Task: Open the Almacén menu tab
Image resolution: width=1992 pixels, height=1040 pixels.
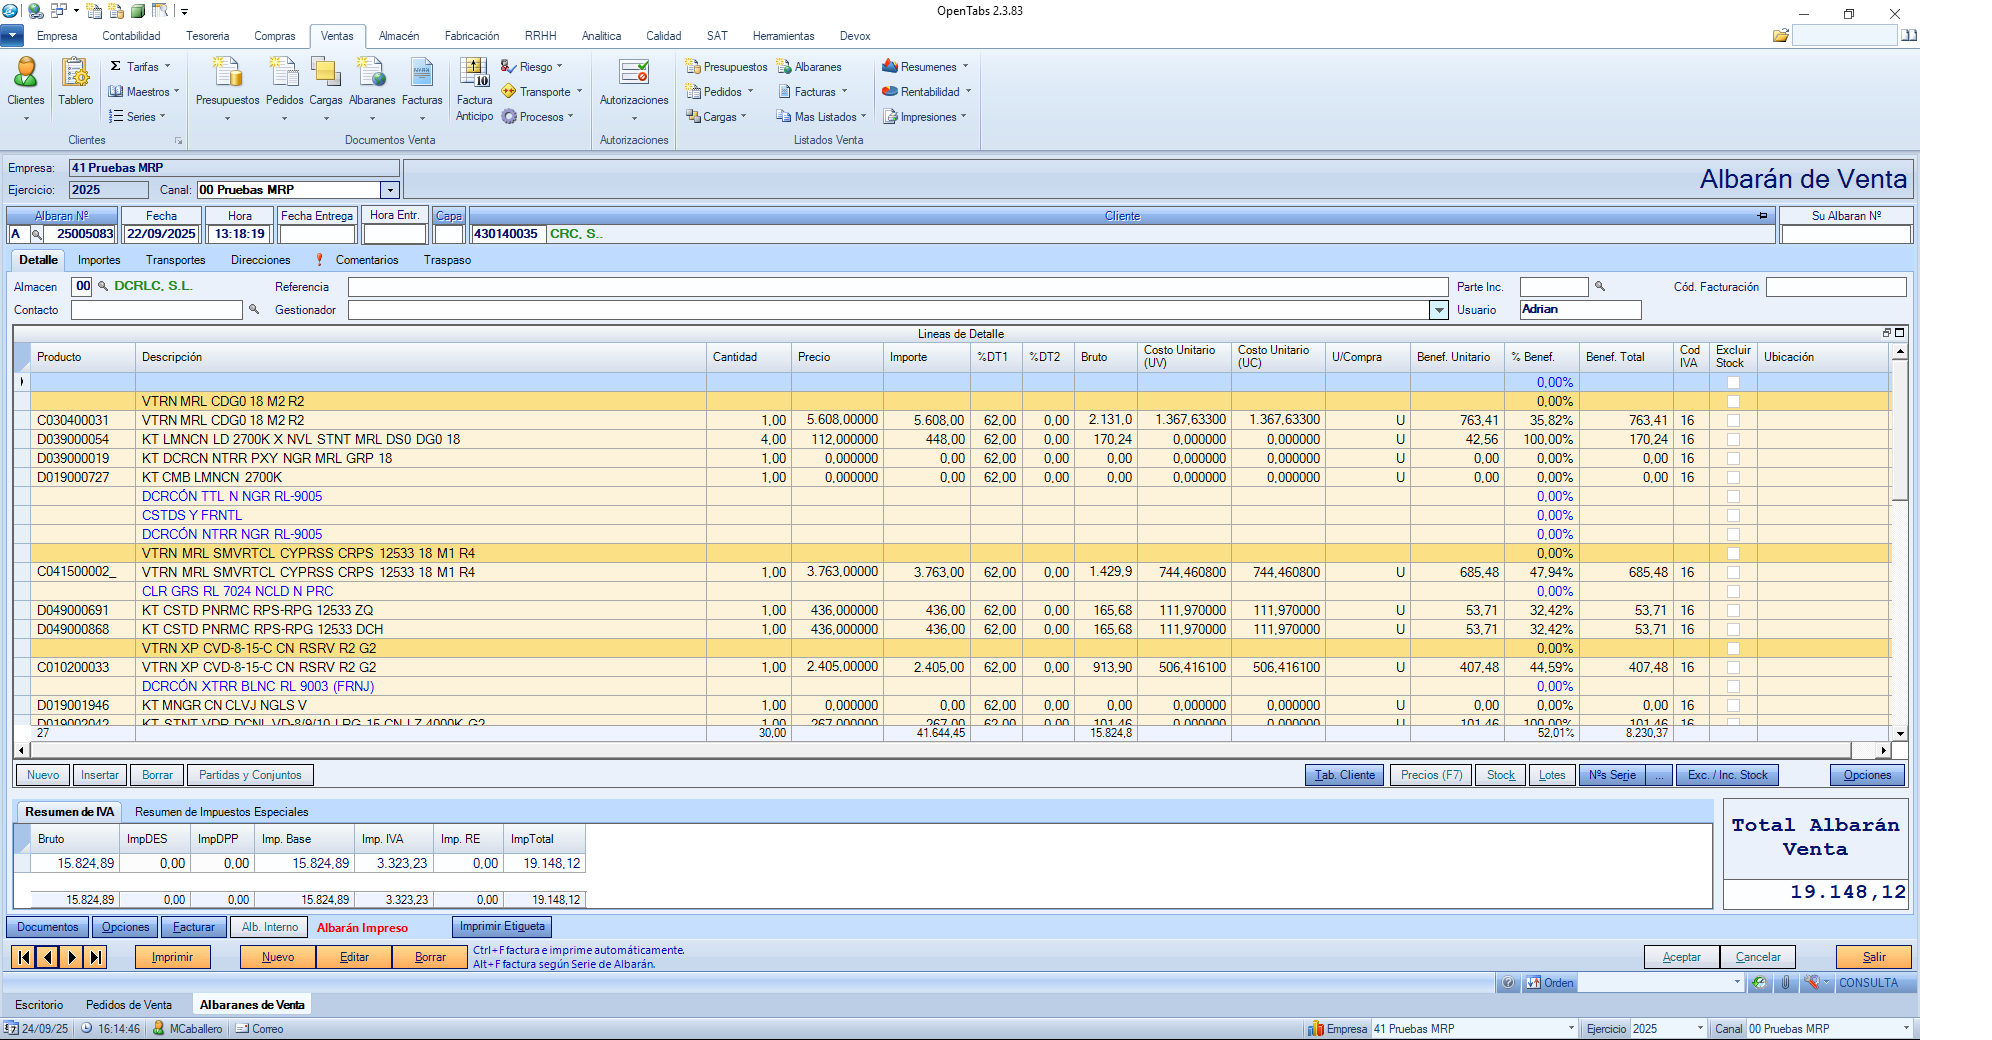Action: coord(399,36)
